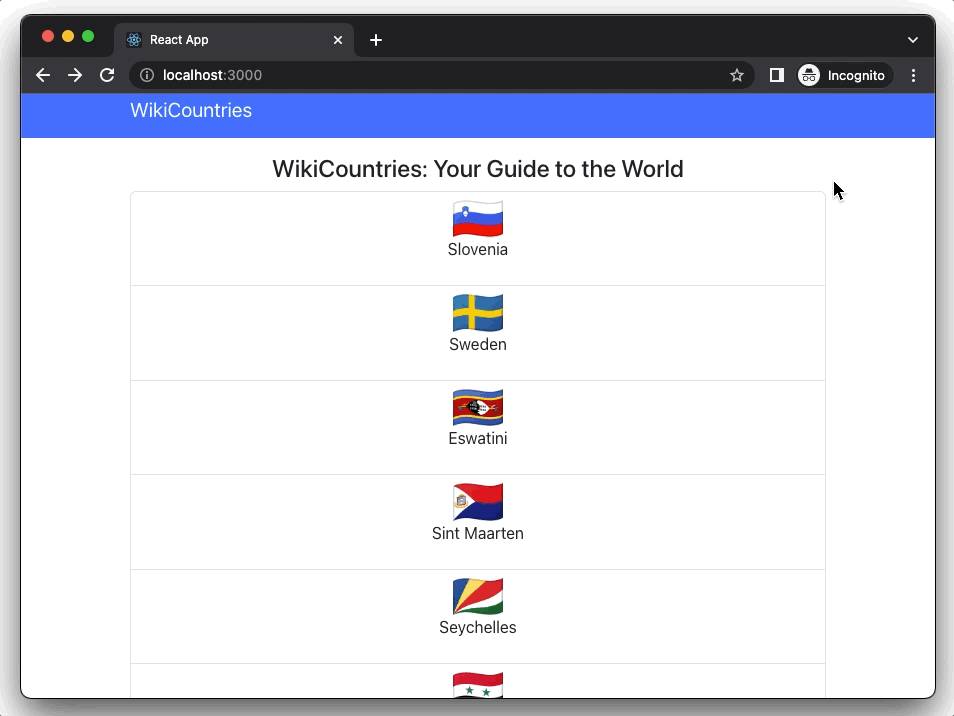Click the page reload button
This screenshot has width=954, height=716.
tap(107, 75)
